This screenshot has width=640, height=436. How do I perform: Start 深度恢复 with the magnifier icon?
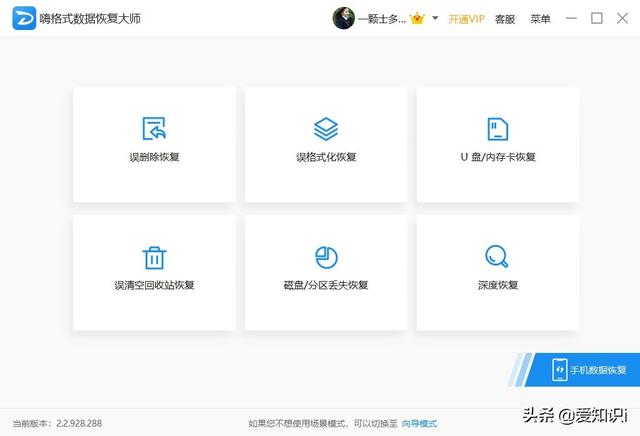(x=497, y=257)
